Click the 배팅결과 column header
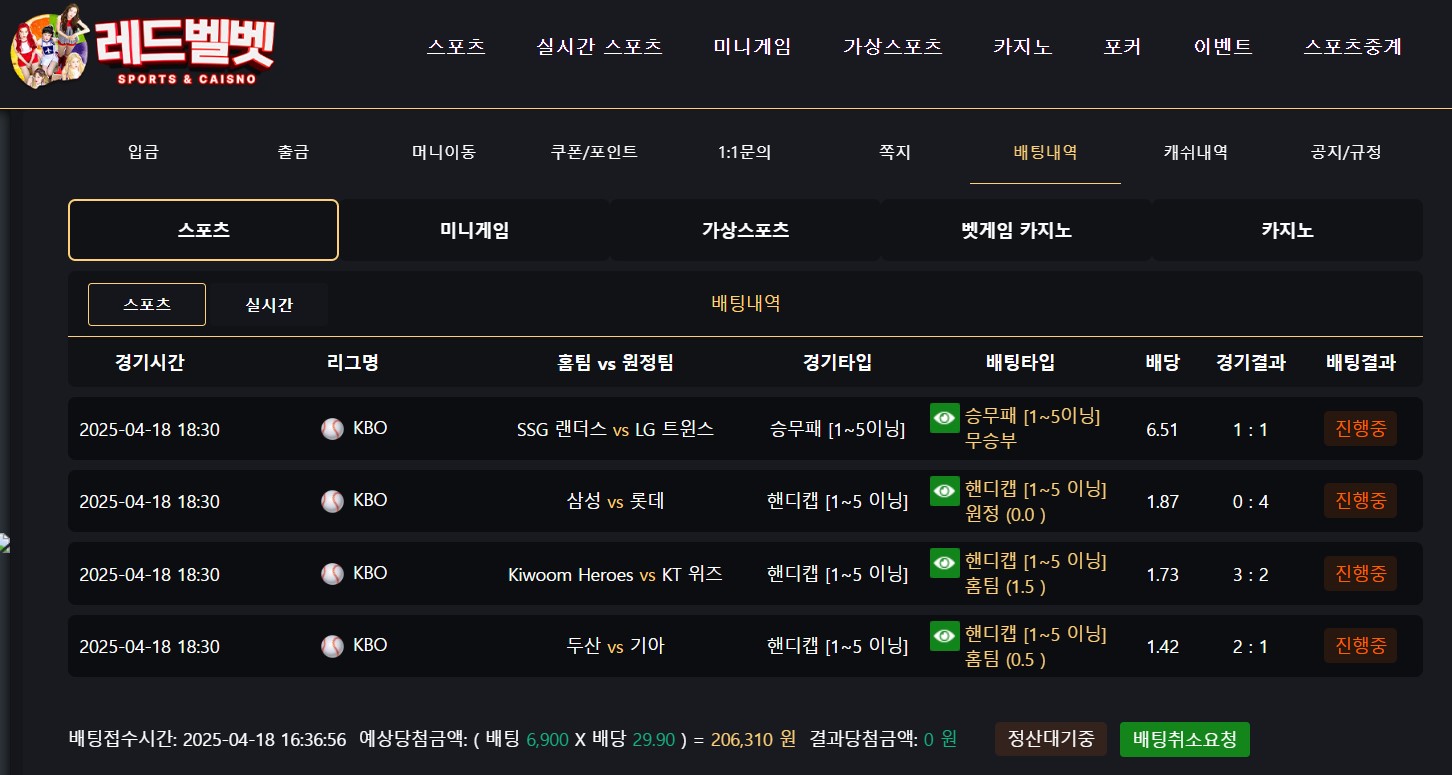 tap(1360, 363)
